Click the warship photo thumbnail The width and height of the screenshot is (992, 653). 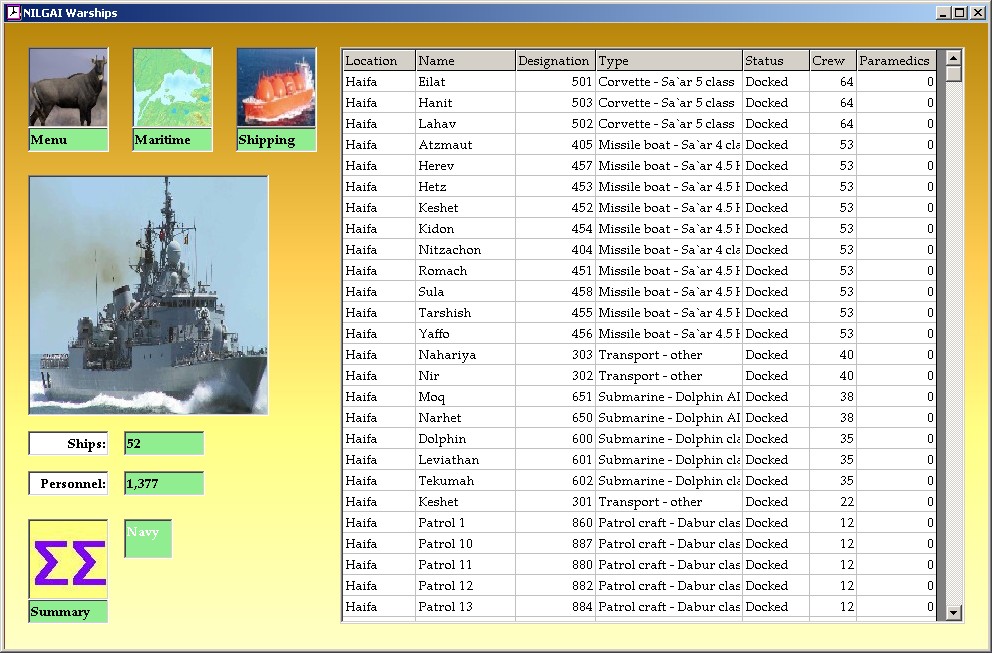pos(148,295)
